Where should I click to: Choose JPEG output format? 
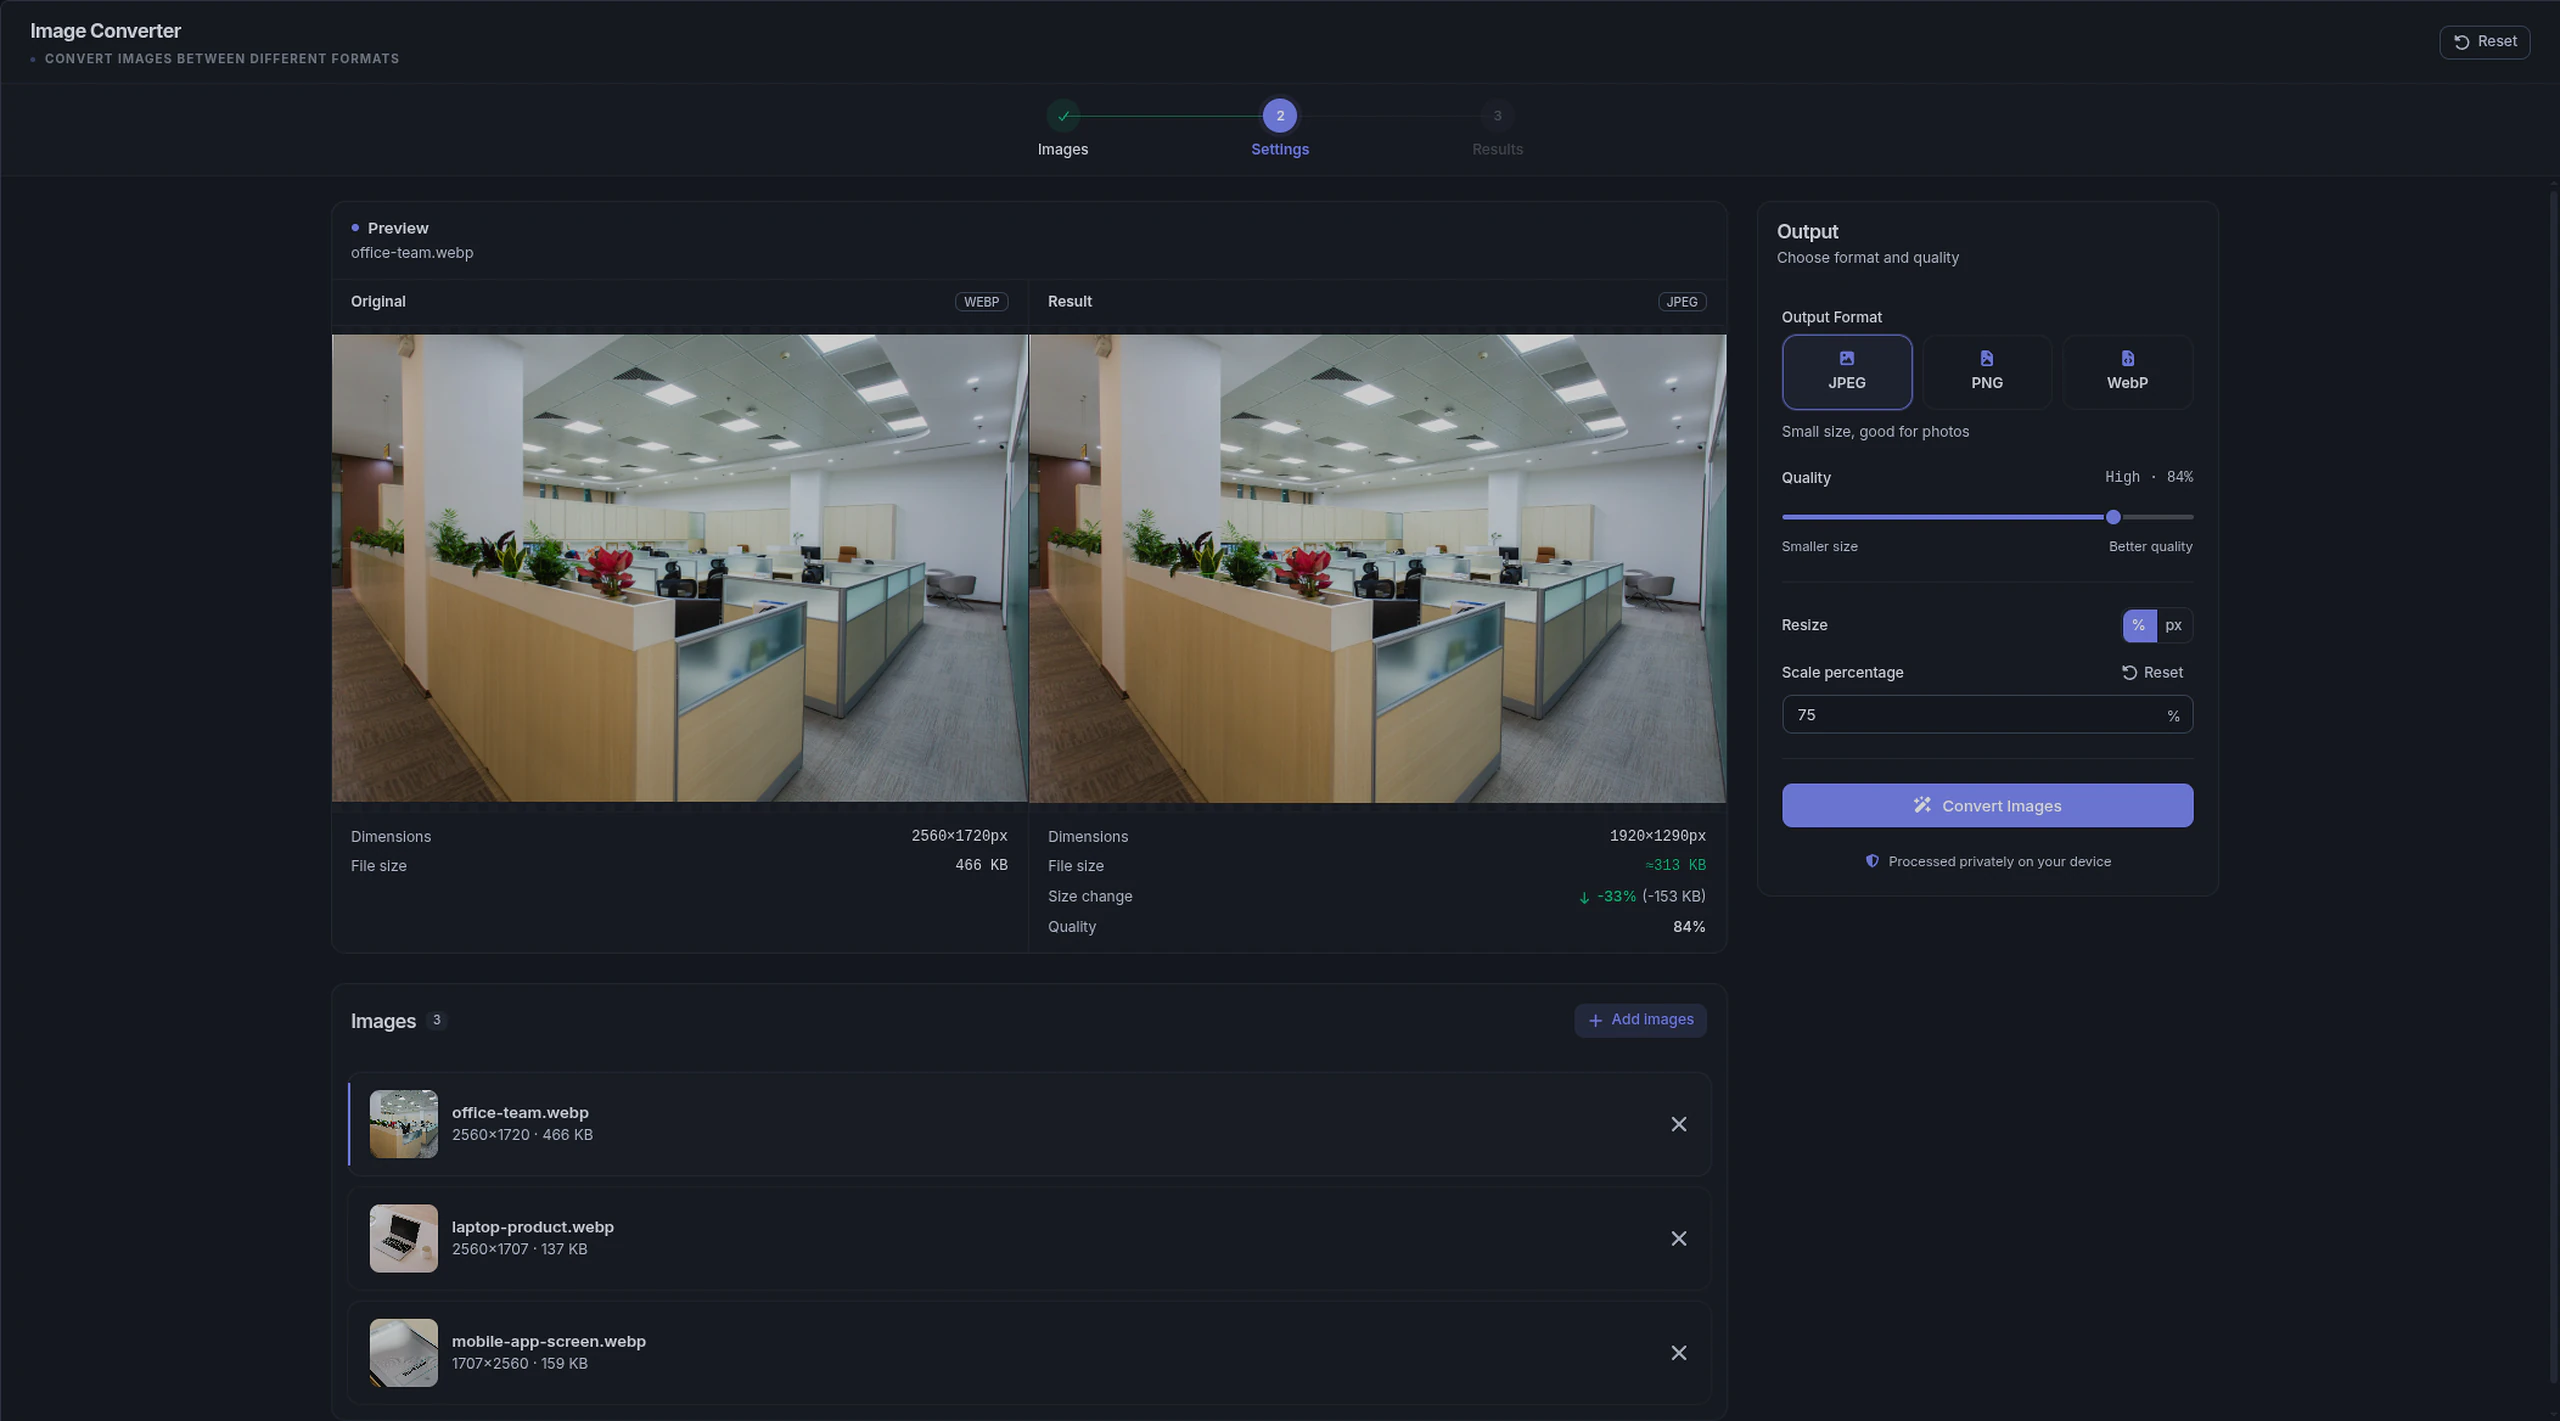[x=1846, y=372]
